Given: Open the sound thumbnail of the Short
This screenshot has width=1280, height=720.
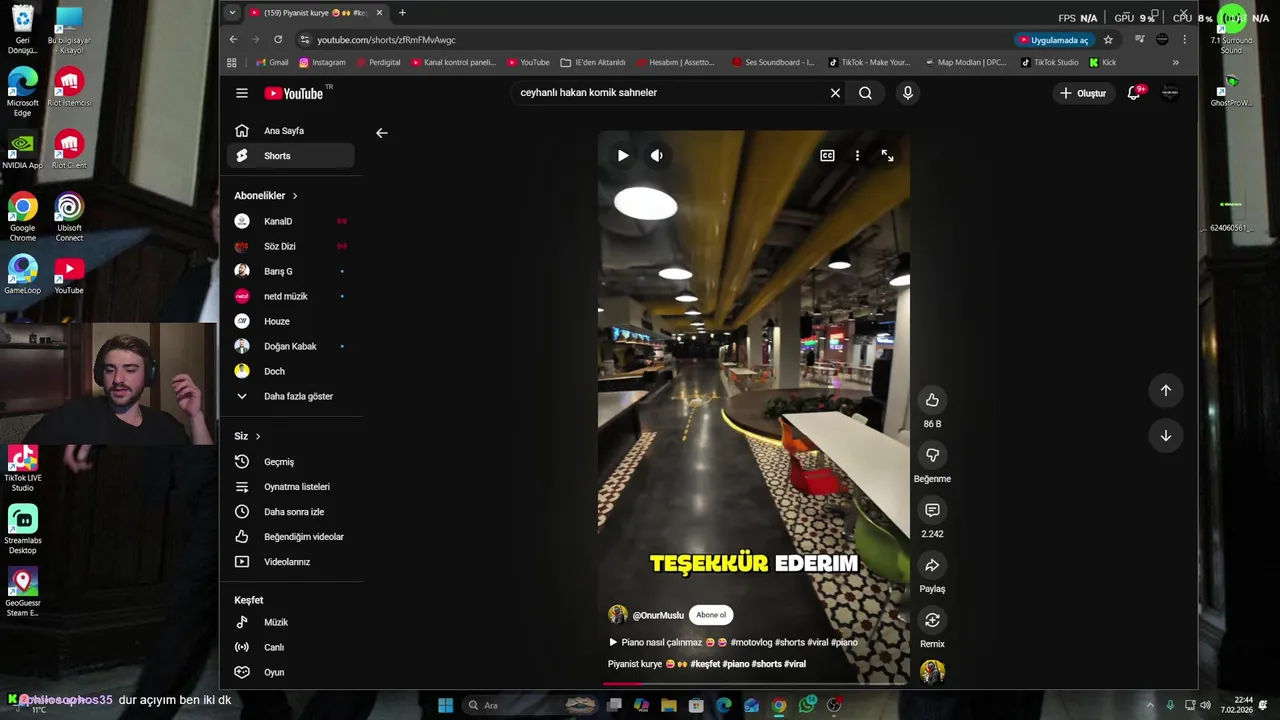Looking at the screenshot, I should (x=932, y=673).
